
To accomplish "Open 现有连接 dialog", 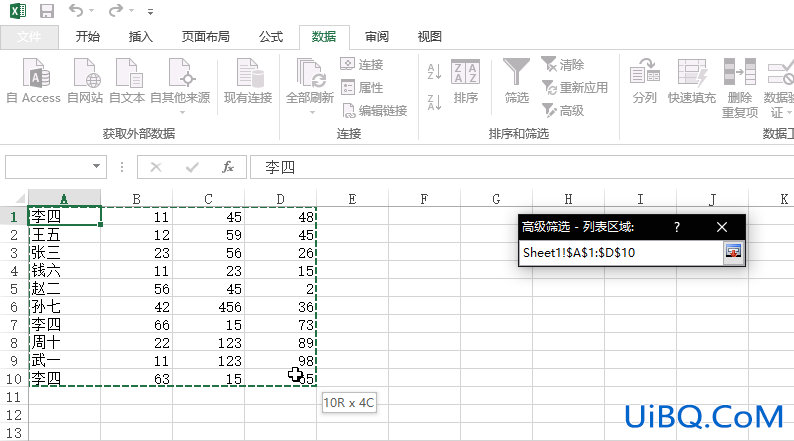I will click(x=248, y=81).
